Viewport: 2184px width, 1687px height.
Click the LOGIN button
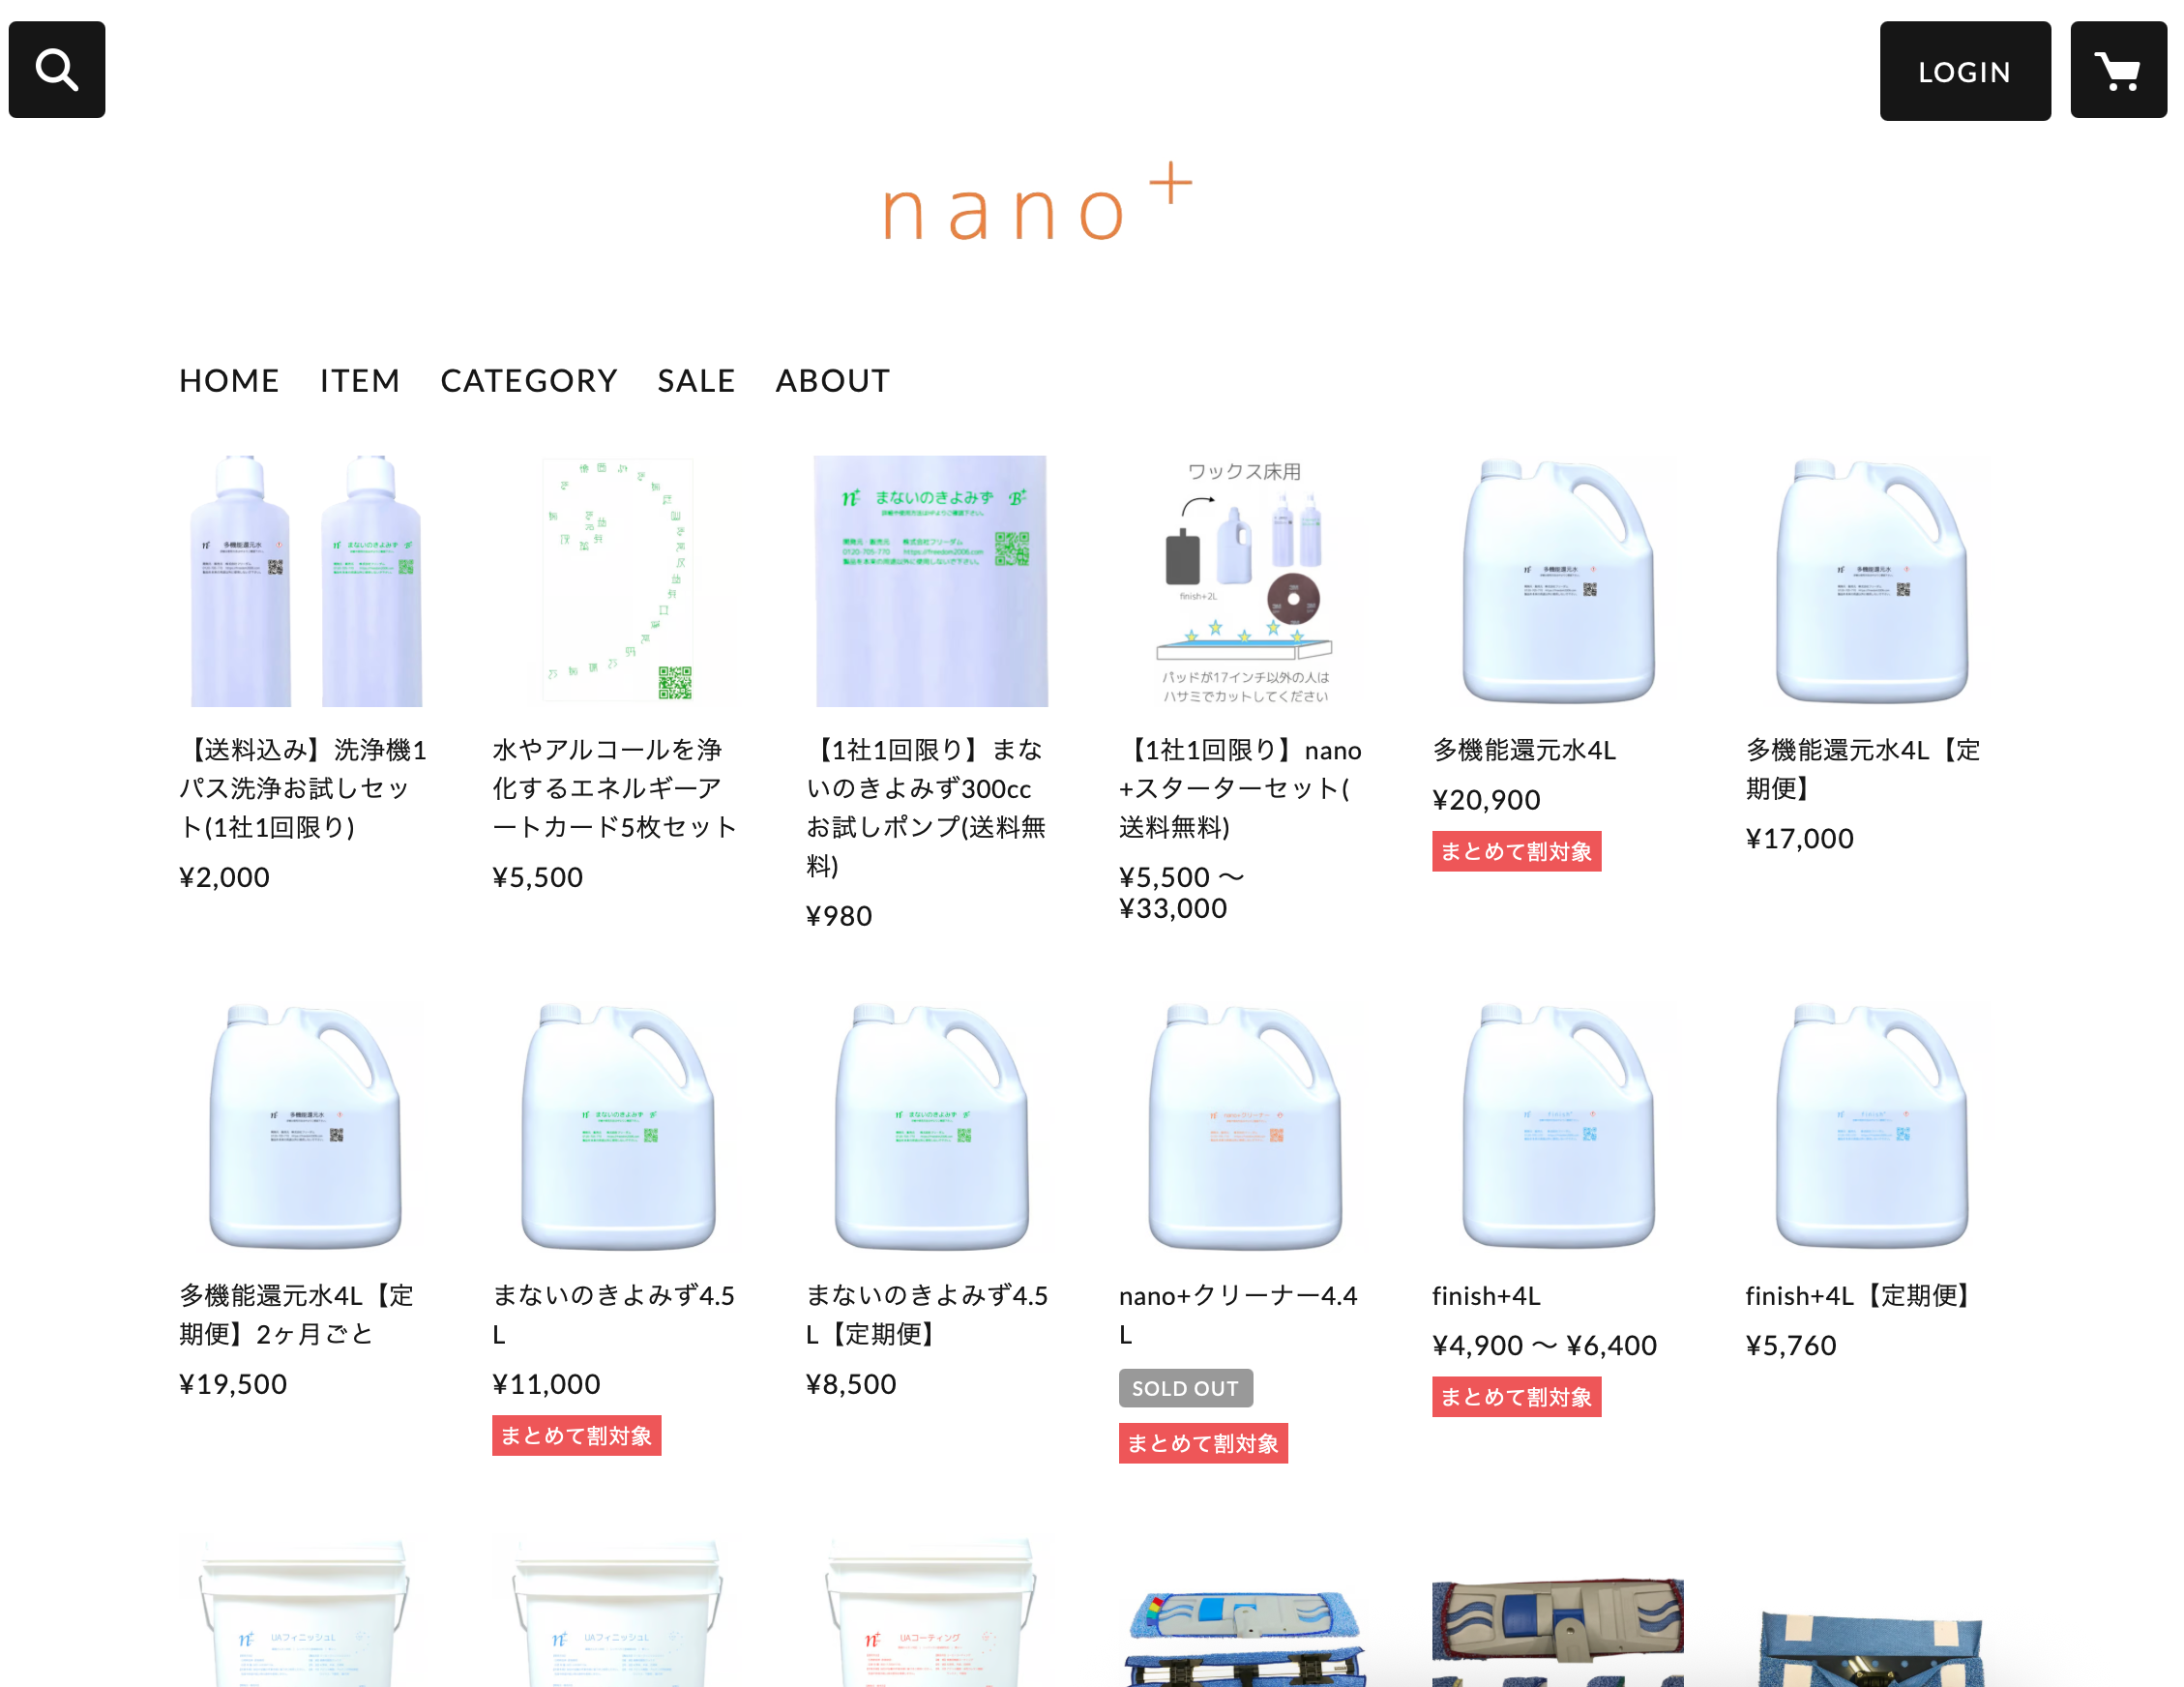1964,71
